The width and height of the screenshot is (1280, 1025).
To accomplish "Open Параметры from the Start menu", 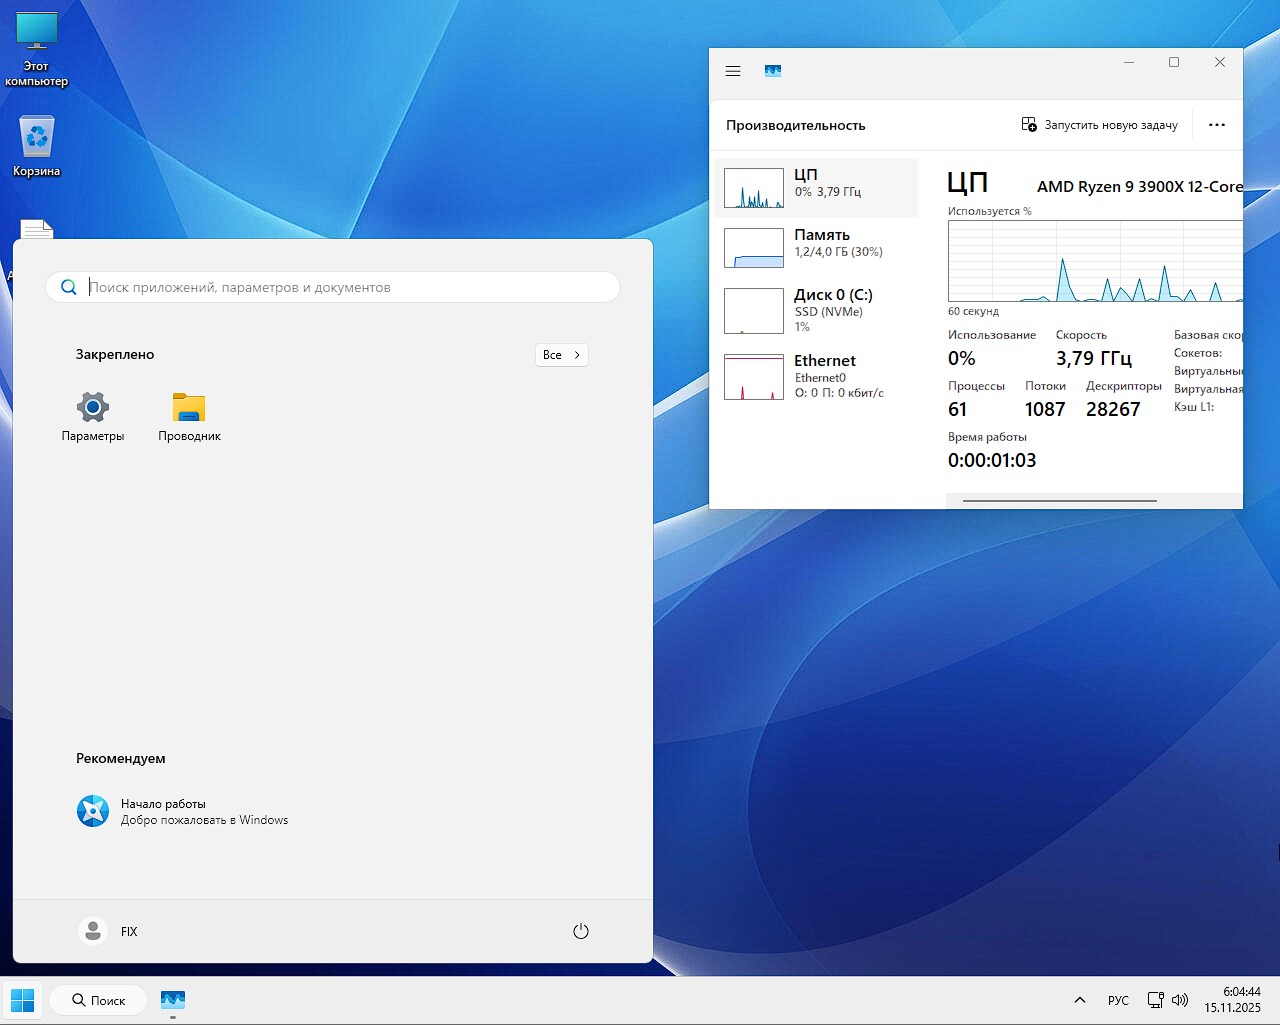I will [92, 417].
